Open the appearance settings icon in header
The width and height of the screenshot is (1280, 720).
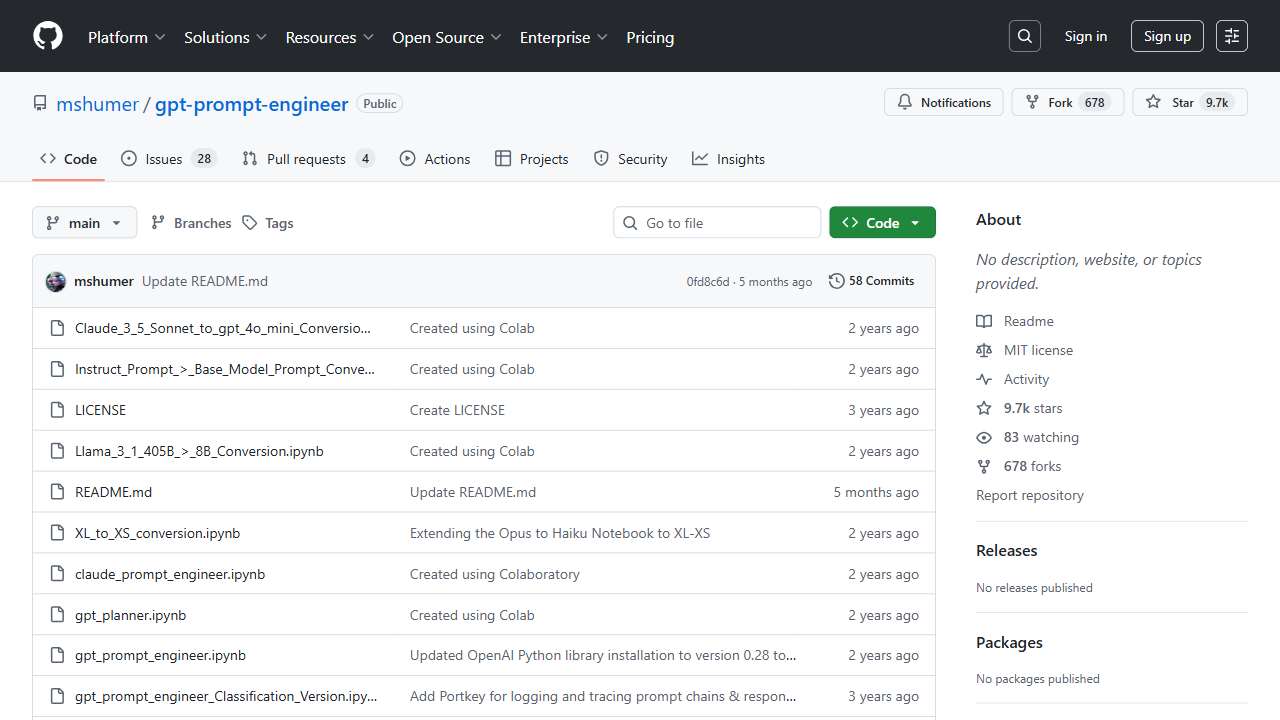[x=1232, y=36]
